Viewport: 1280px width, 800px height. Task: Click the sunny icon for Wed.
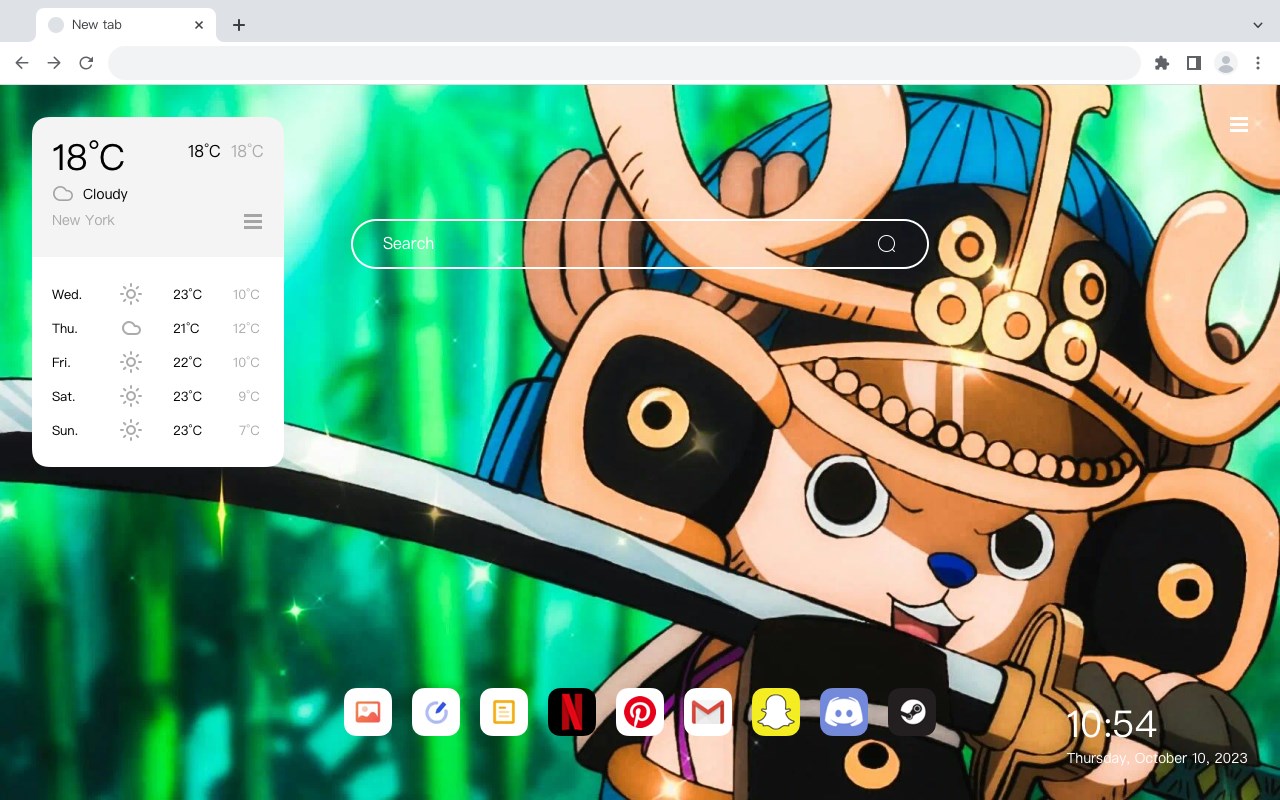pos(131,294)
